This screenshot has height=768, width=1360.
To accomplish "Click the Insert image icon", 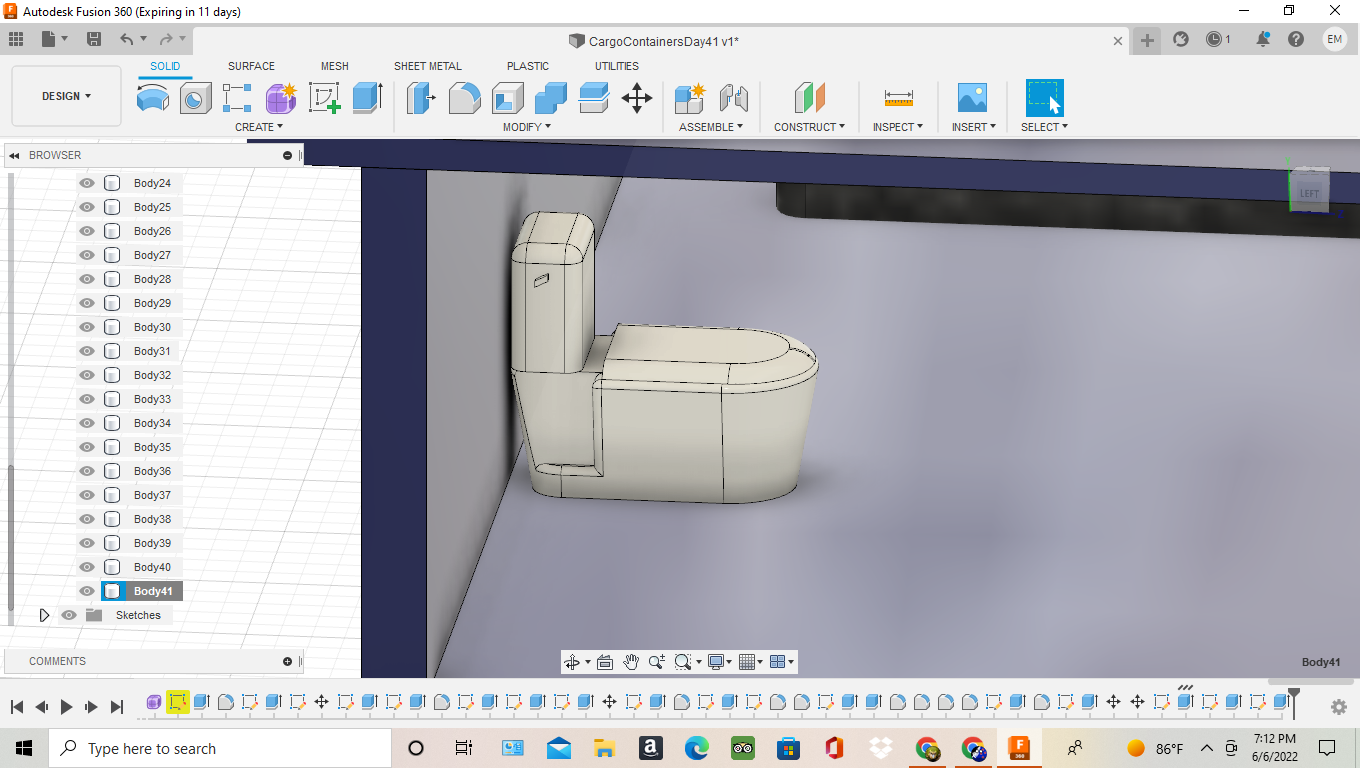I will pos(972,98).
